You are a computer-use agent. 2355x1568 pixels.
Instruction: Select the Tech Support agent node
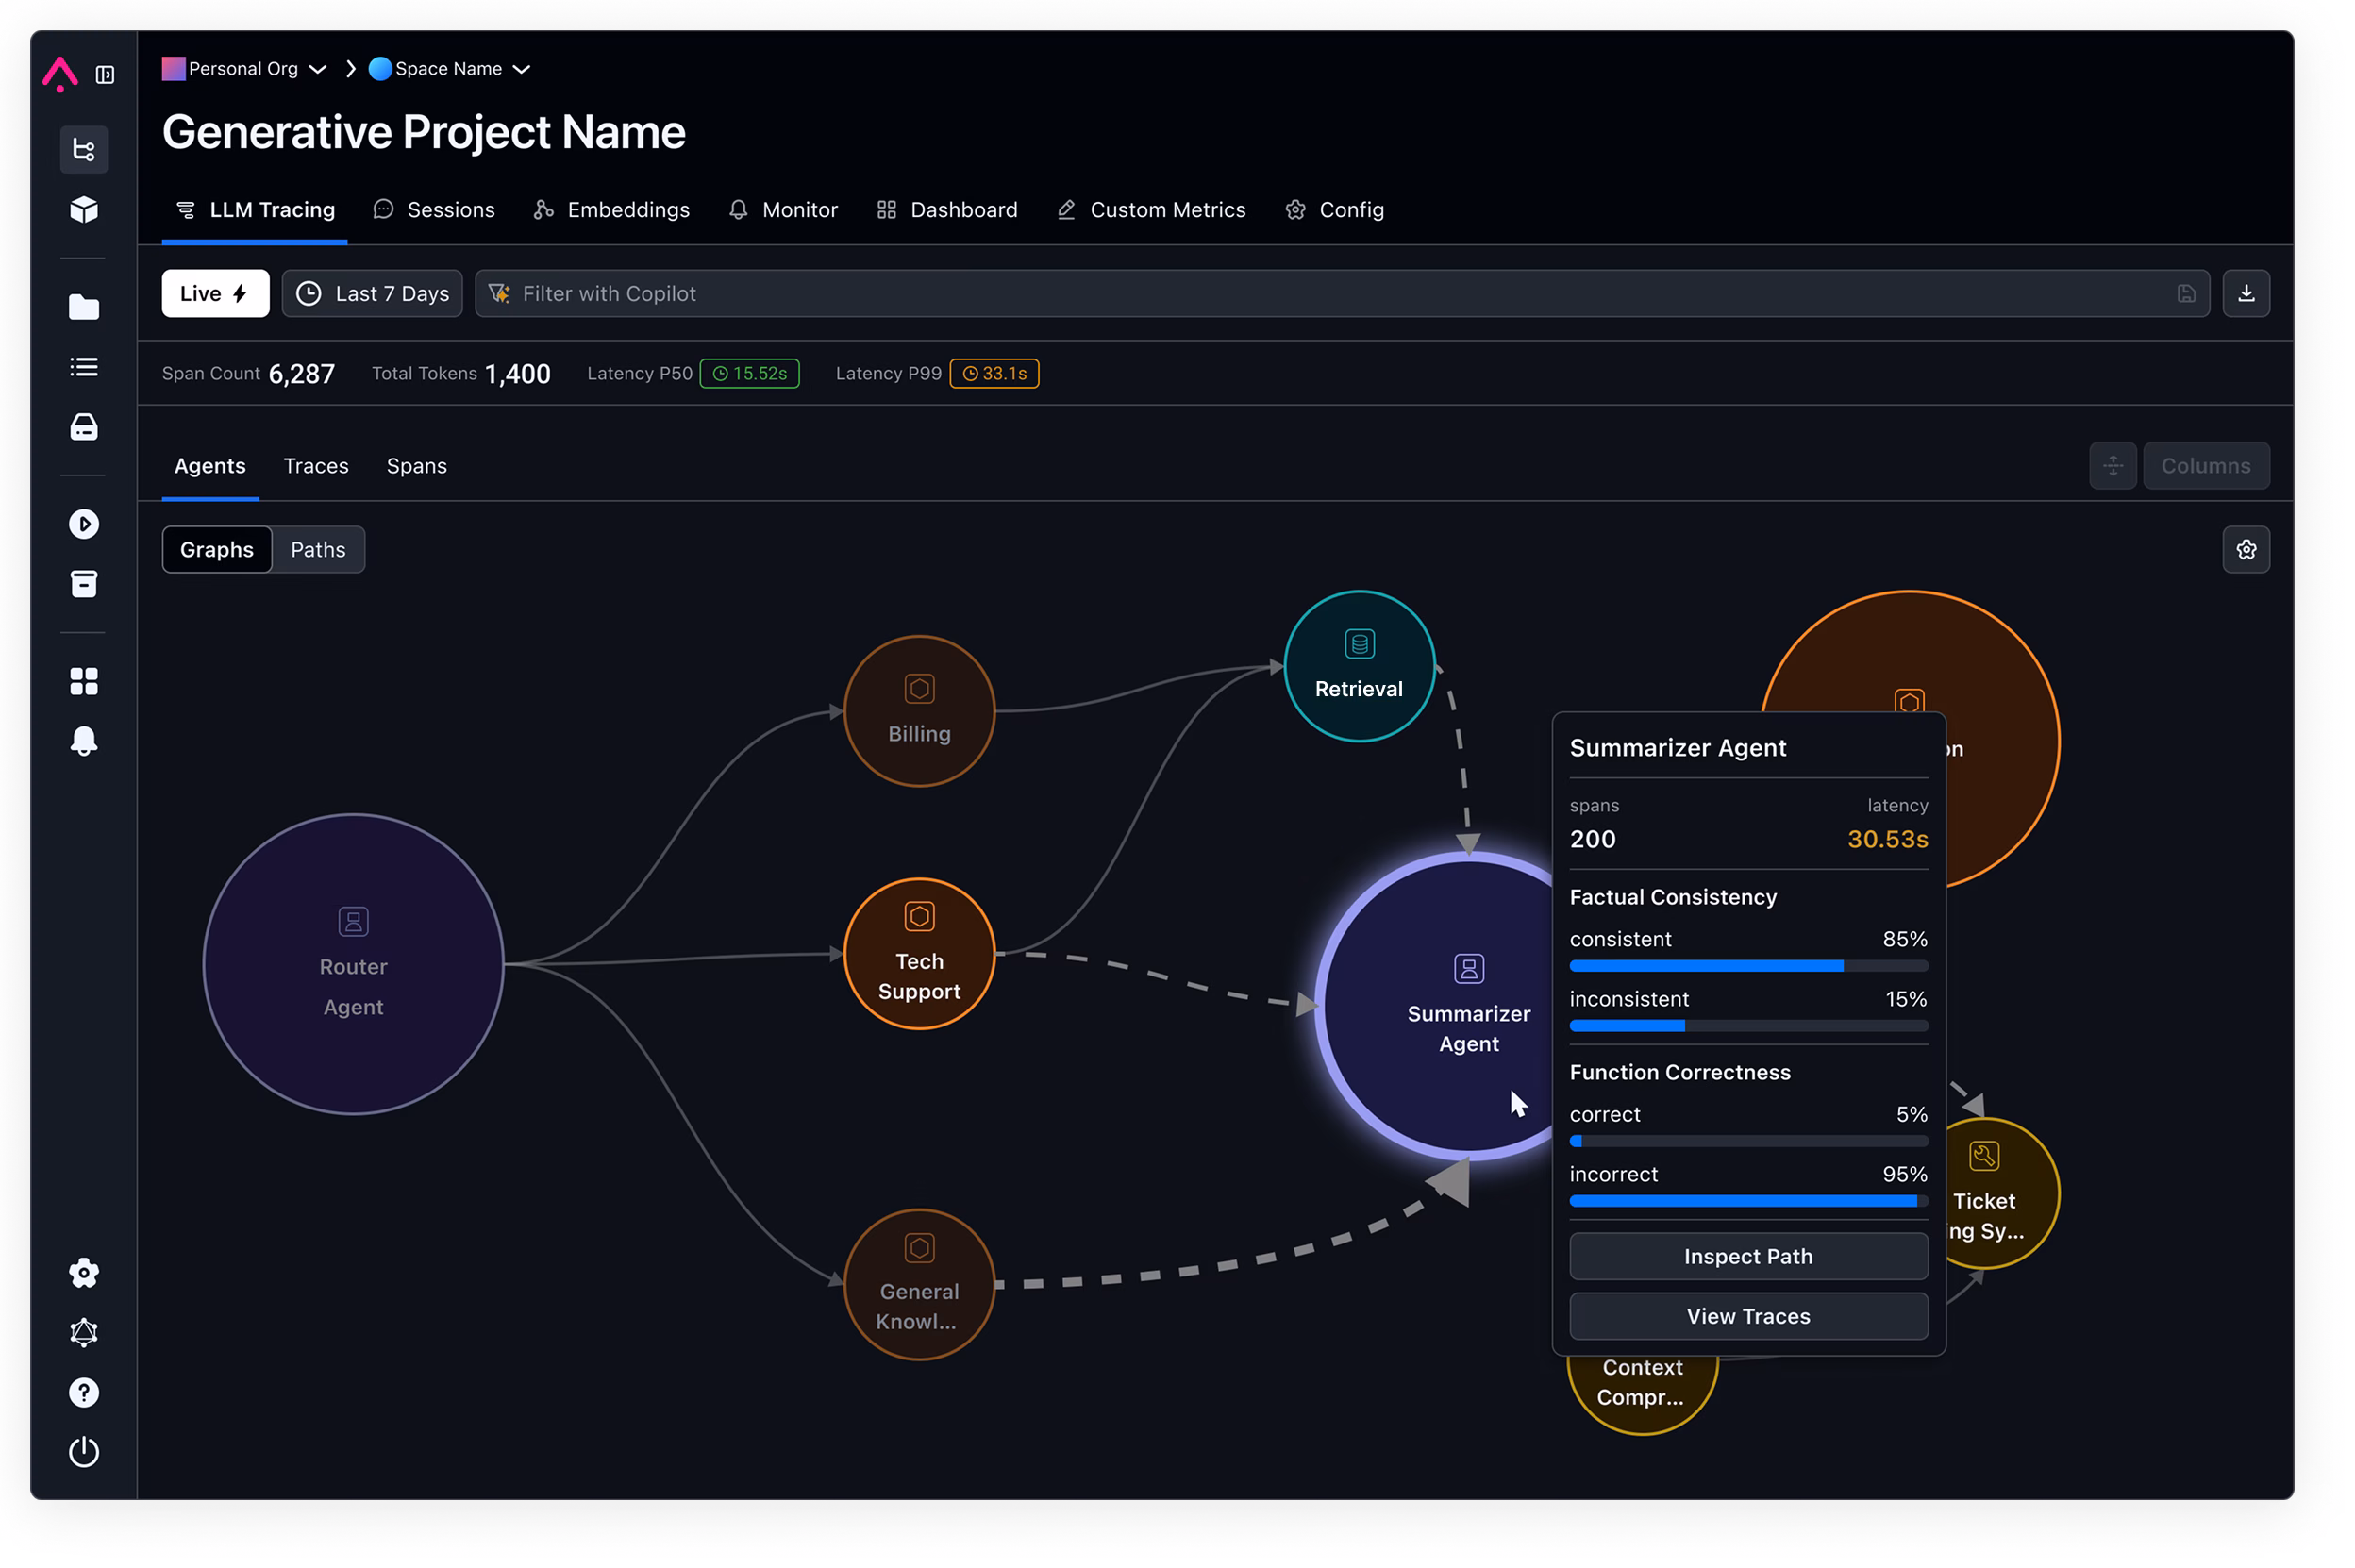(919, 954)
